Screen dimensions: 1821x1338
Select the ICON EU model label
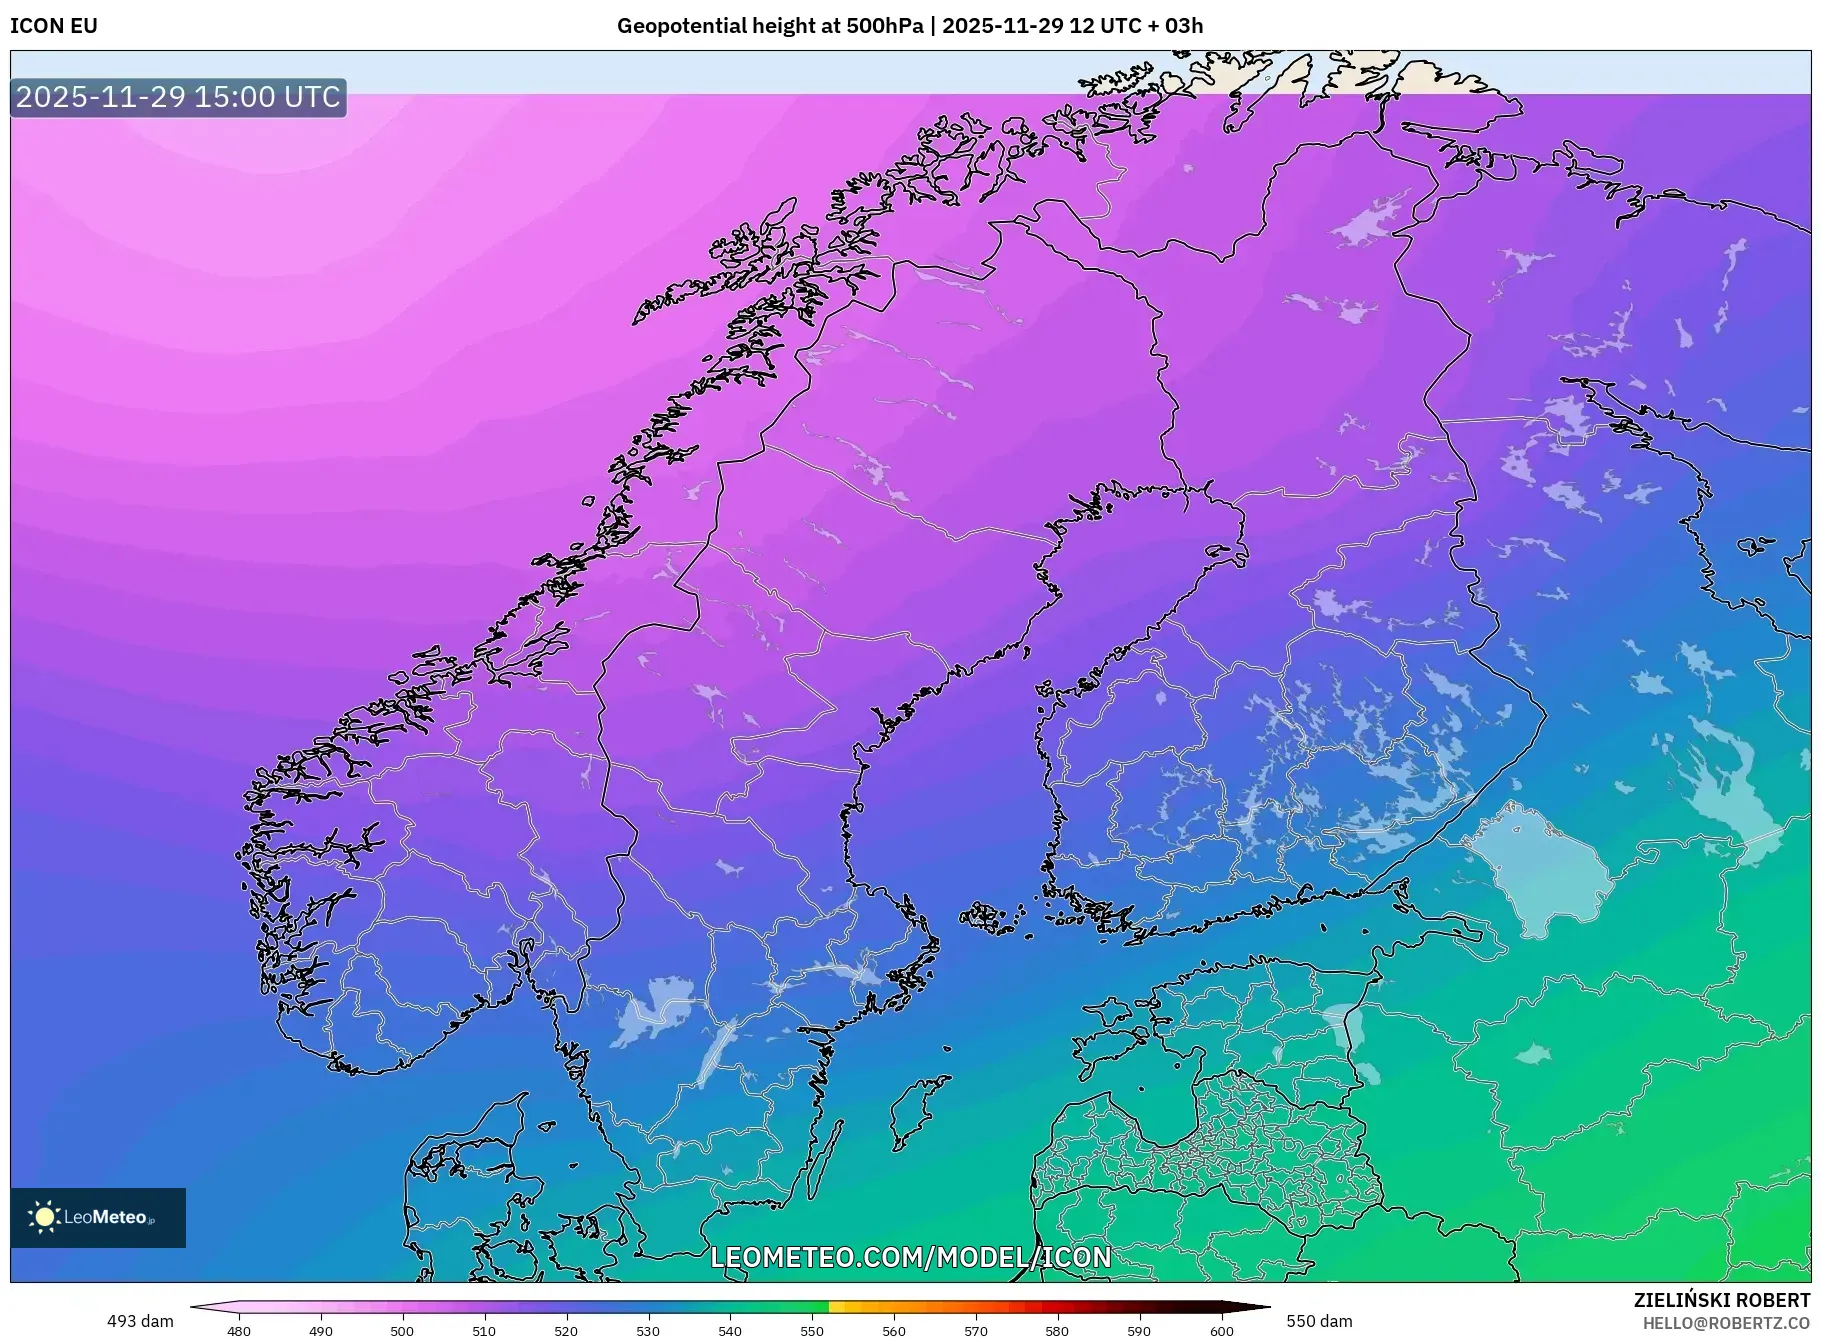52,26
